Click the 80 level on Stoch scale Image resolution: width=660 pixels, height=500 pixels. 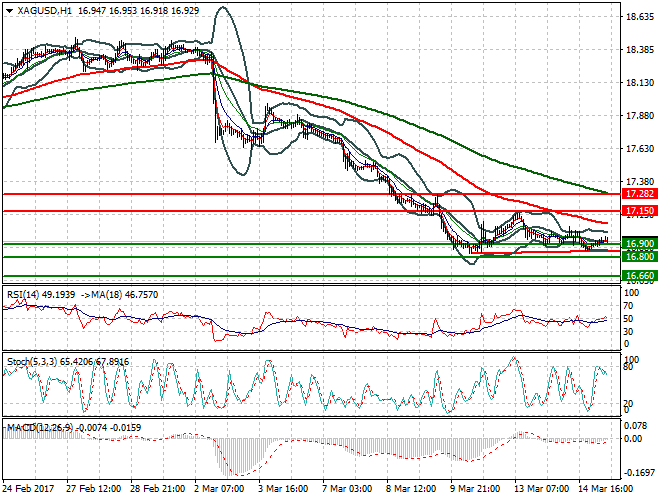pyautogui.click(x=628, y=368)
